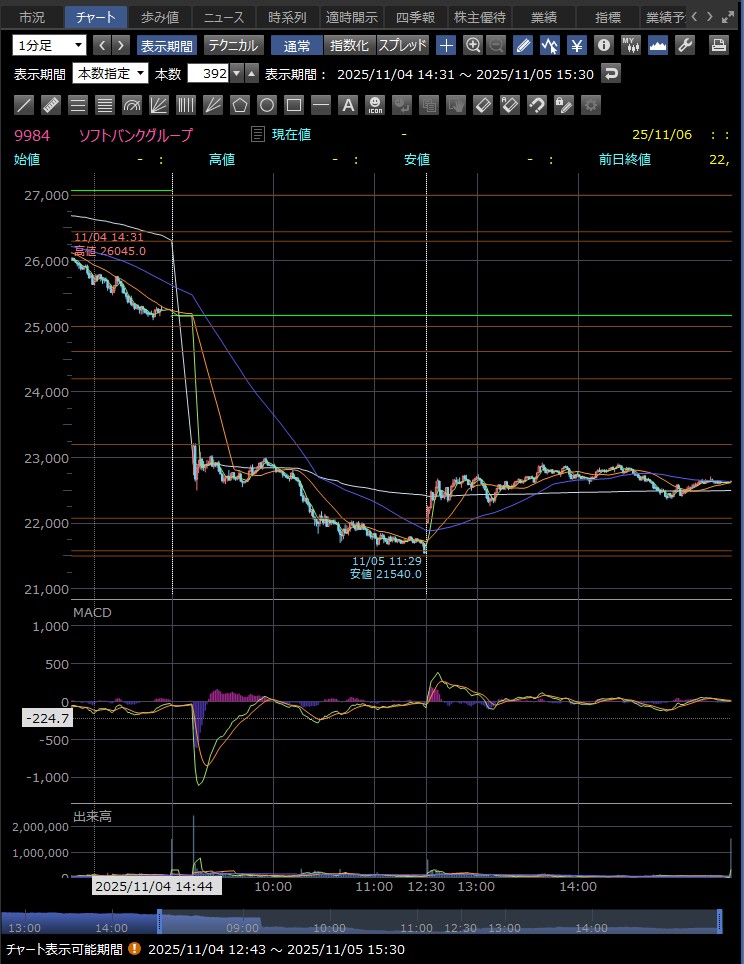This screenshot has width=744, height=964.
Task: Select the trend line drawing tool
Action: [x=25, y=105]
